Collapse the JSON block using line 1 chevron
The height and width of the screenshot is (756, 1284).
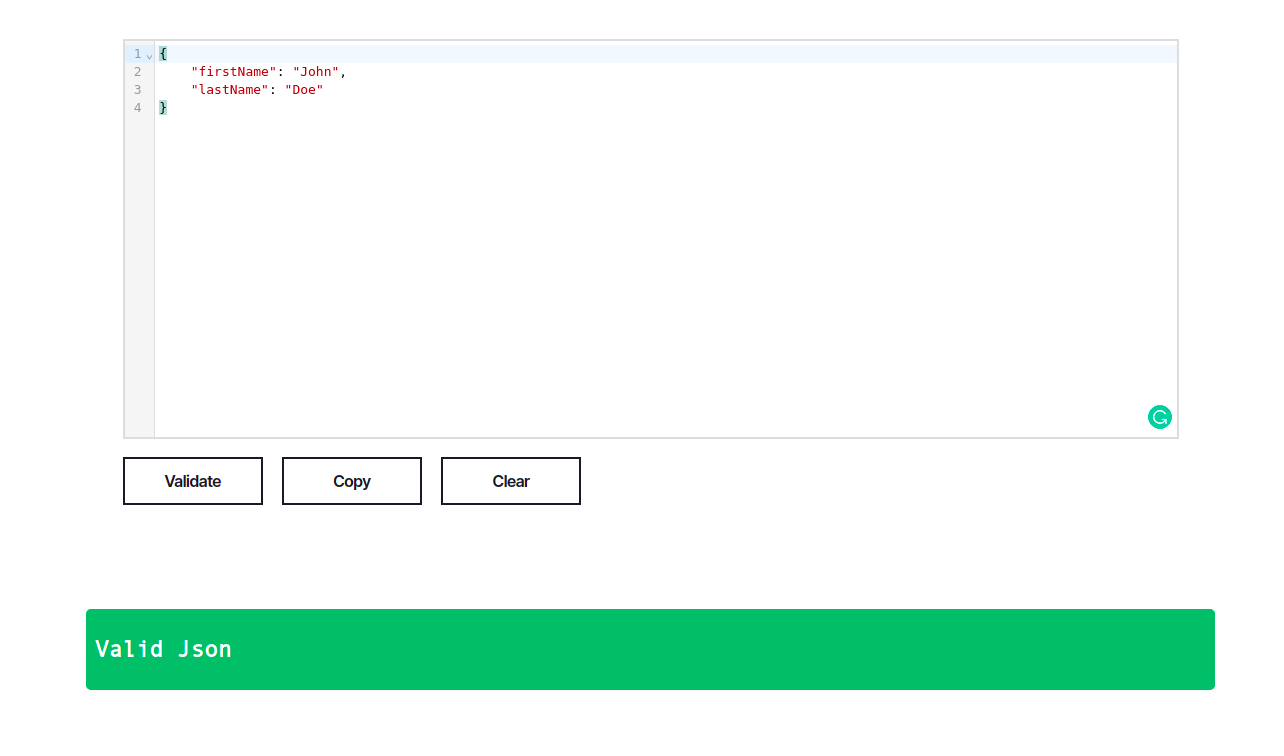point(149,54)
